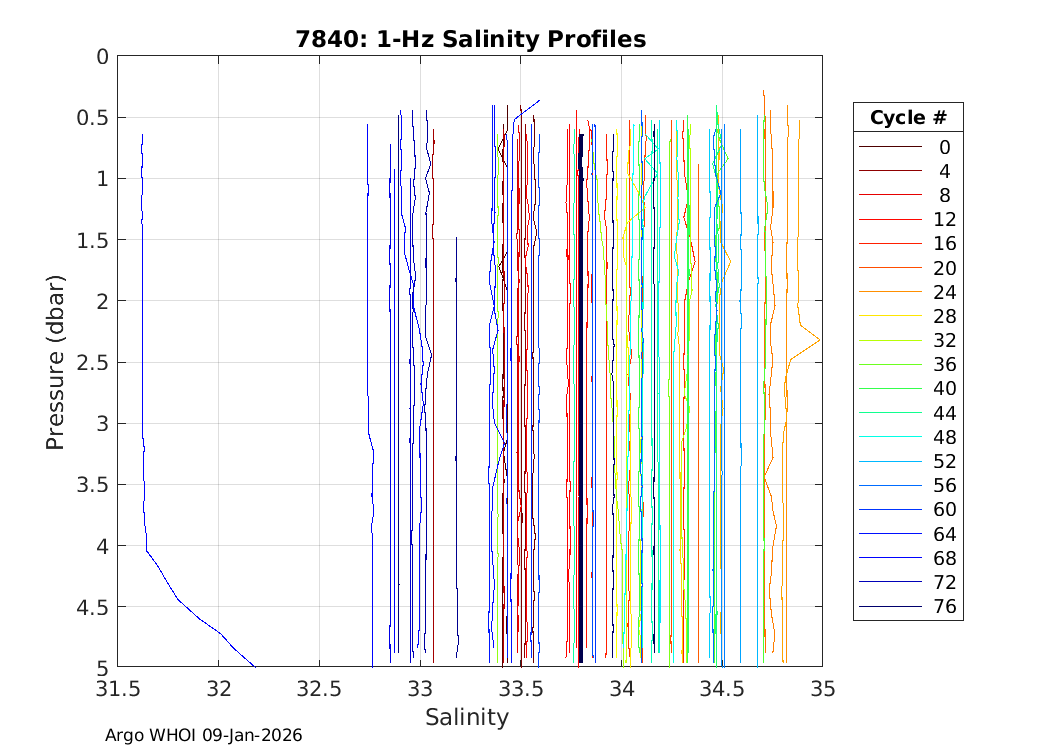Click the dark red legend line for cycle 0
This screenshot has height=750, width=1050.
click(889, 147)
